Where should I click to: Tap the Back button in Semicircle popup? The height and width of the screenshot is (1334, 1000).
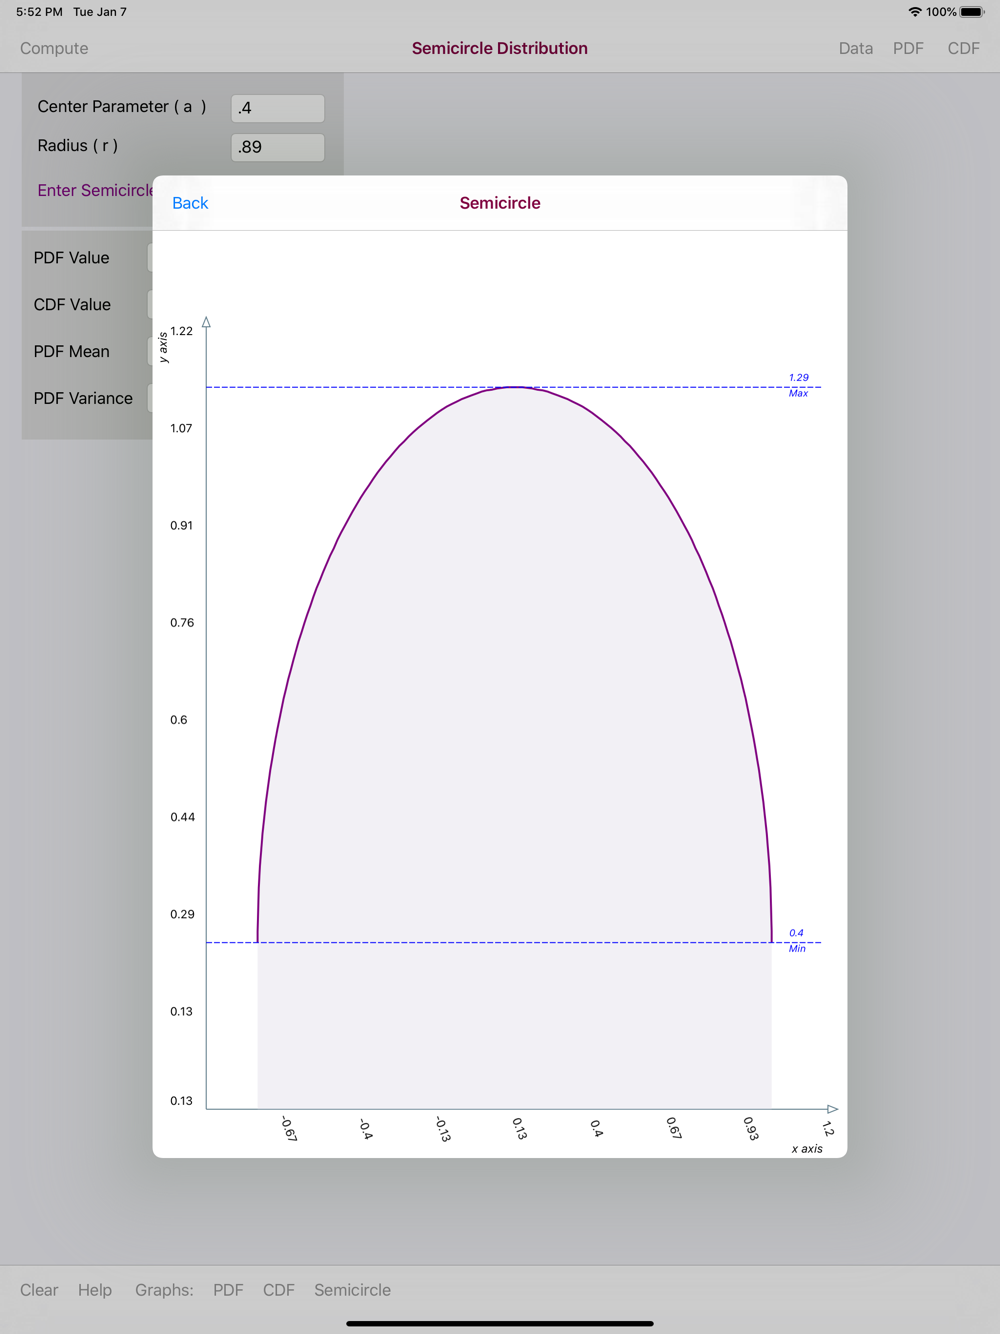pos(190,203)
